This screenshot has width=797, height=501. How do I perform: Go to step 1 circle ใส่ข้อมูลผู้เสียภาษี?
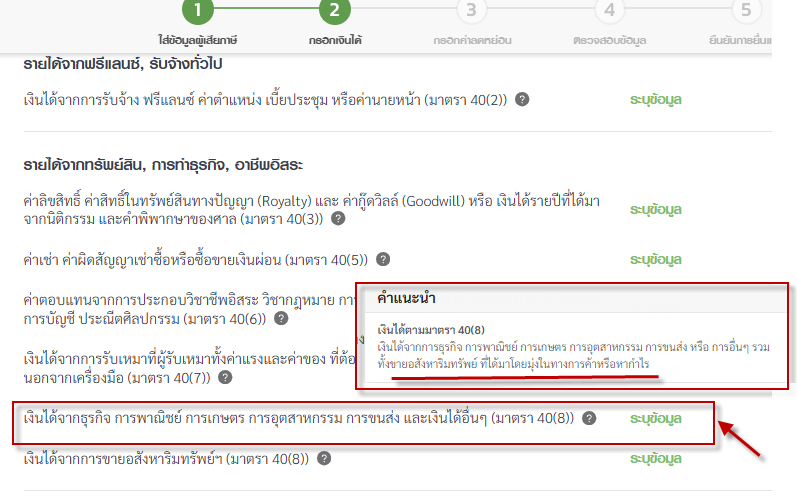tap(198, 12)
